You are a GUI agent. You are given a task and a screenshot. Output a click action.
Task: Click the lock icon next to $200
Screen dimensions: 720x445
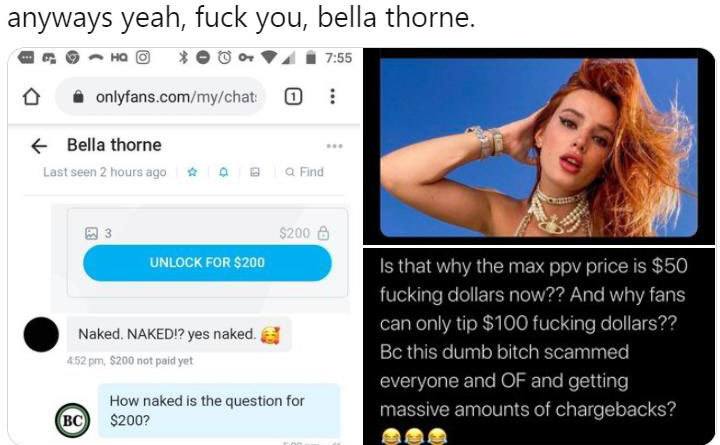[323, 233]
